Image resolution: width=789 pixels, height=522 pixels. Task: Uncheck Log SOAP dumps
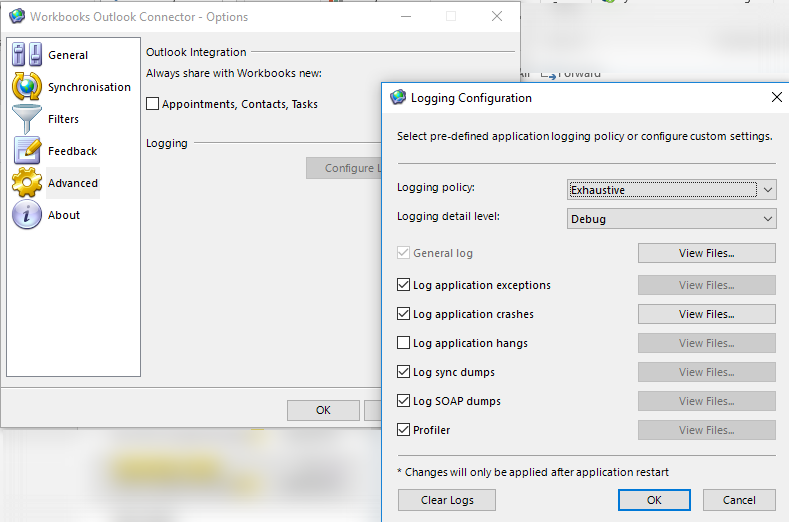coord(403,401)
